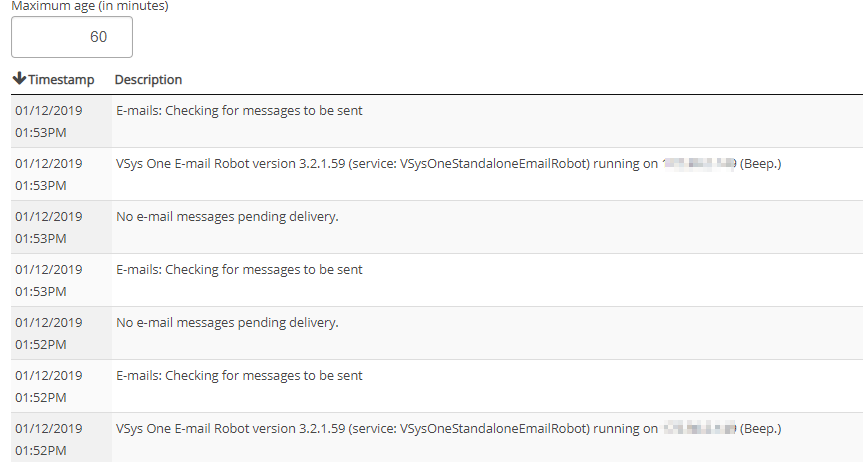
Task: Click the timestamp cell of the first log row
Action: tap(48, 120)
